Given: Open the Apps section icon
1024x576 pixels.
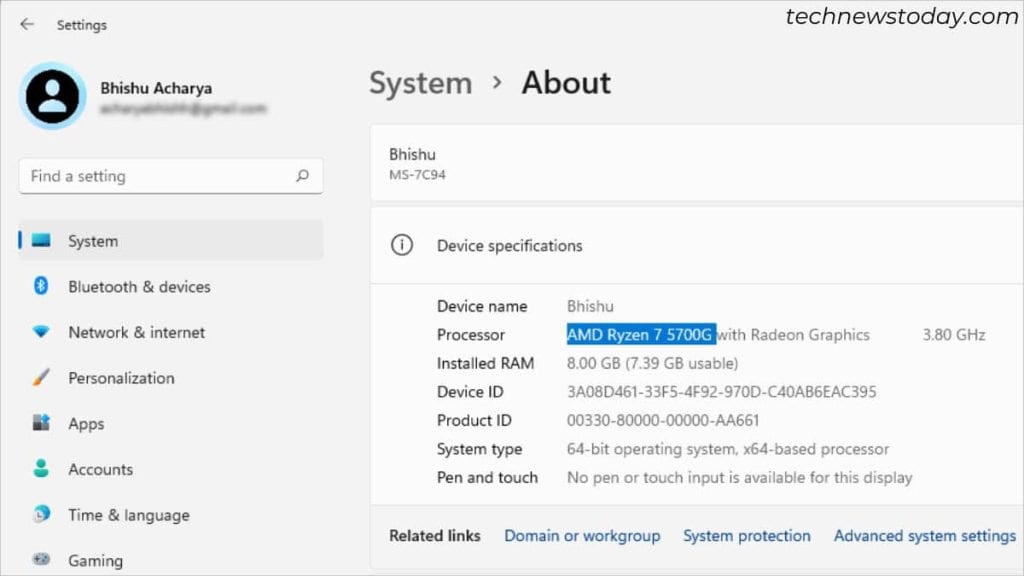Looking at the screenshot, I should pyautogui.click(x=40, y=423).
